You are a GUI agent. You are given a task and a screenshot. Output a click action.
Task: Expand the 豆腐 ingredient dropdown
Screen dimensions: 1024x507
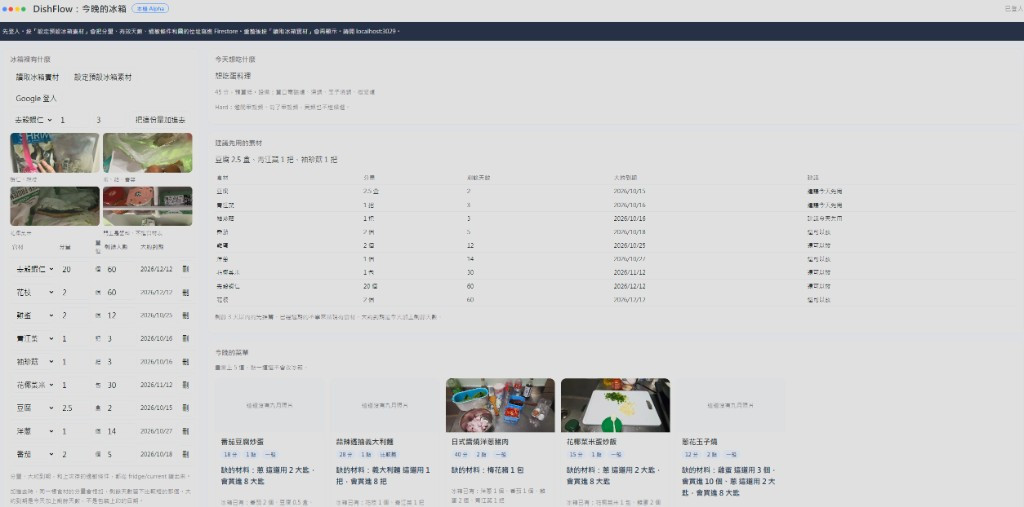[x=33, y=408]
